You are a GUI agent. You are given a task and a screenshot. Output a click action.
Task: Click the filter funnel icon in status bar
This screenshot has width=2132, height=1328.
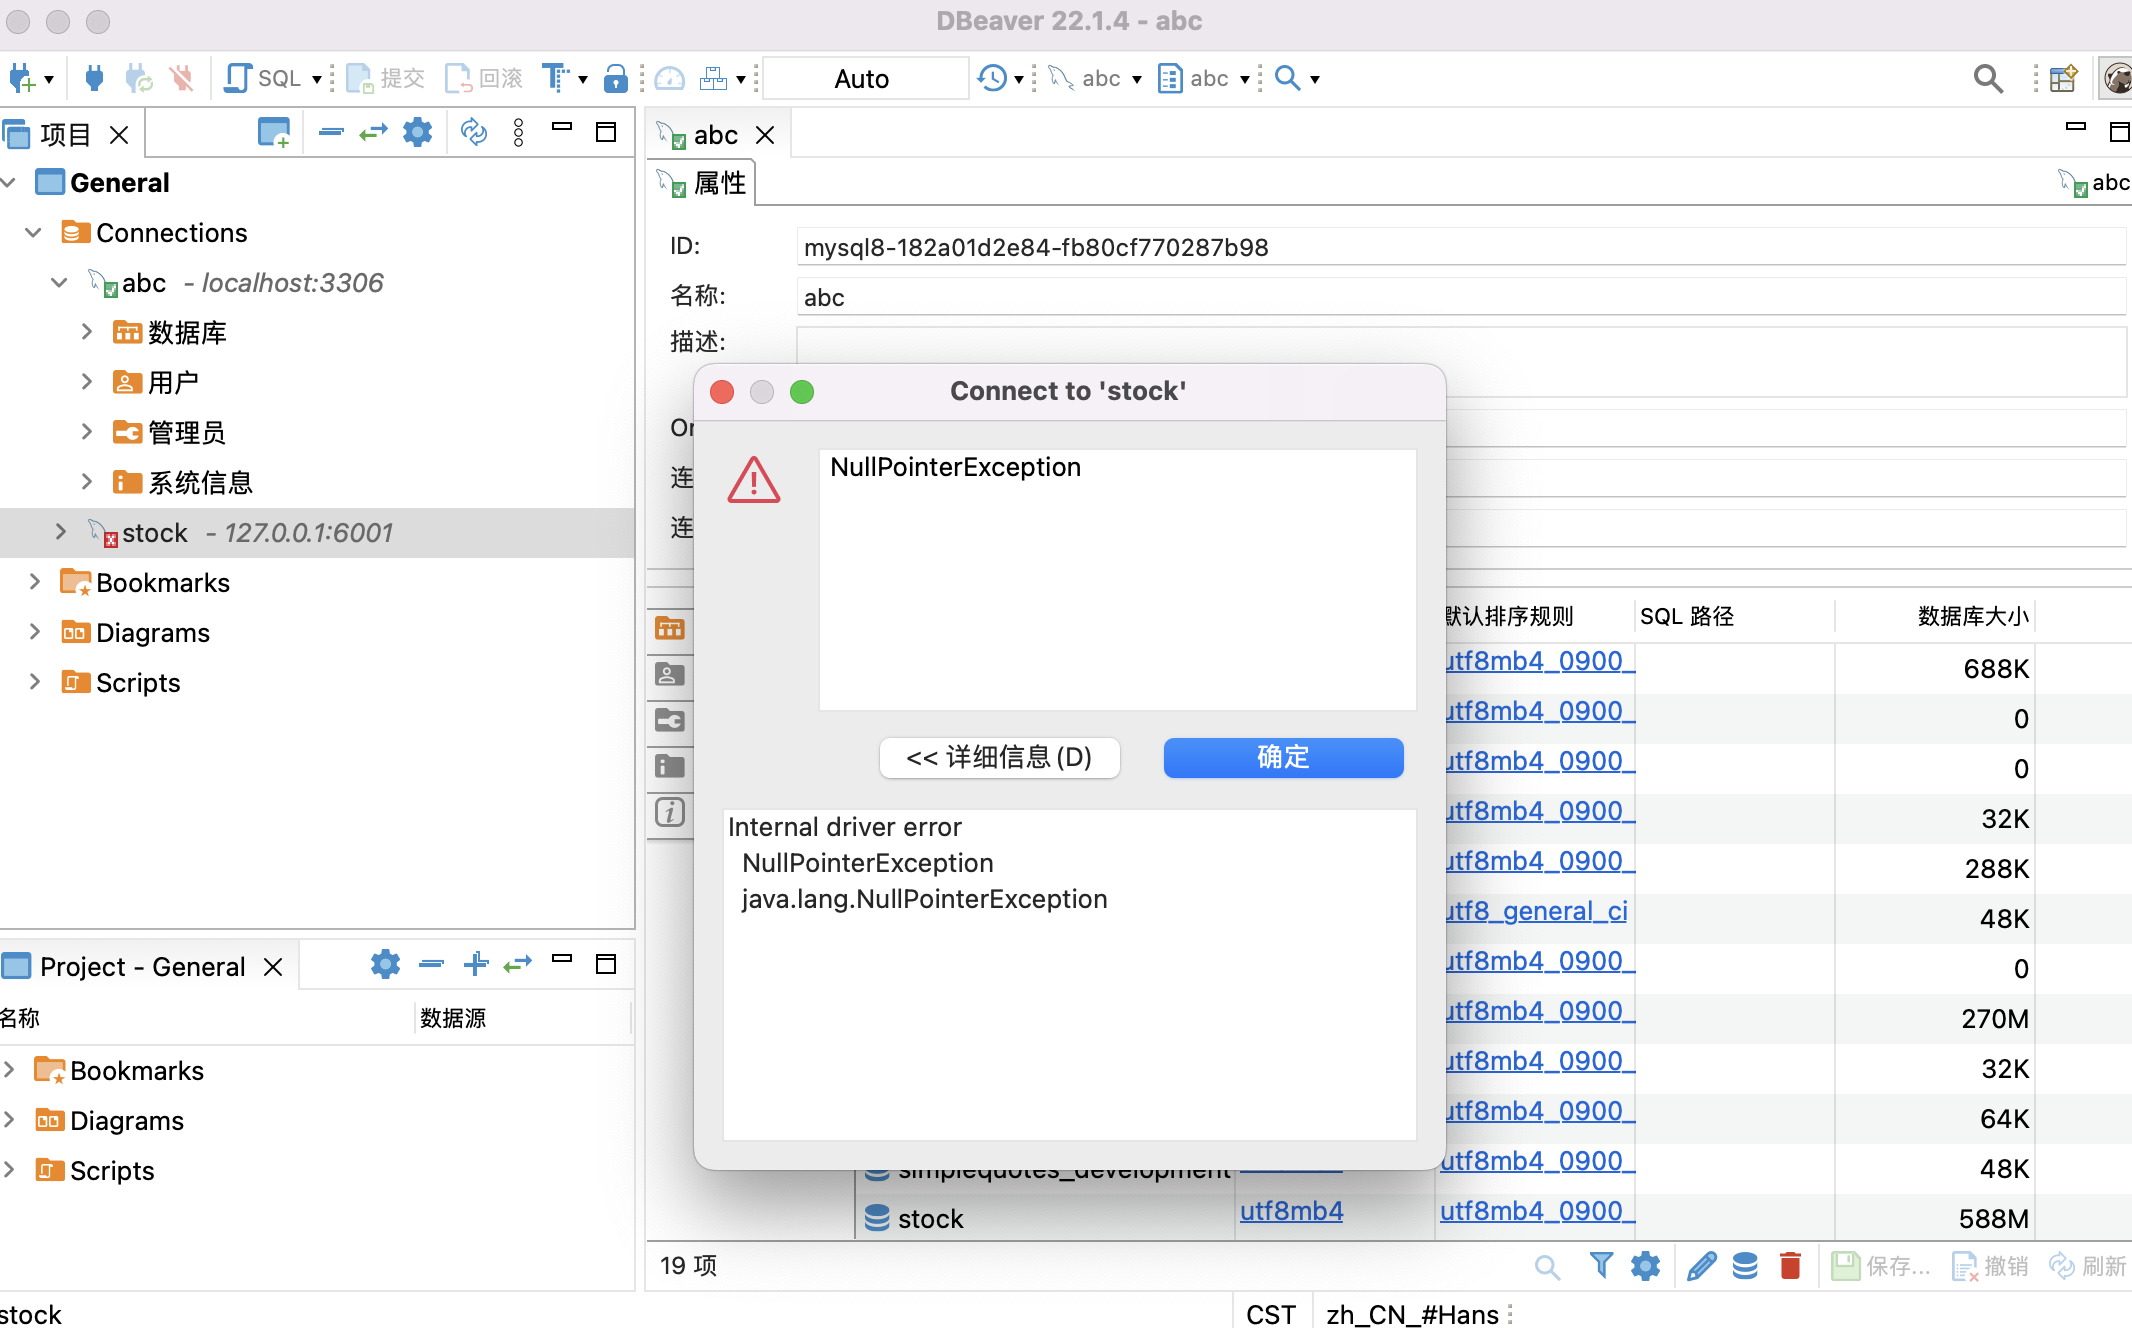pyautogui.click(x=1600, y=1266)
